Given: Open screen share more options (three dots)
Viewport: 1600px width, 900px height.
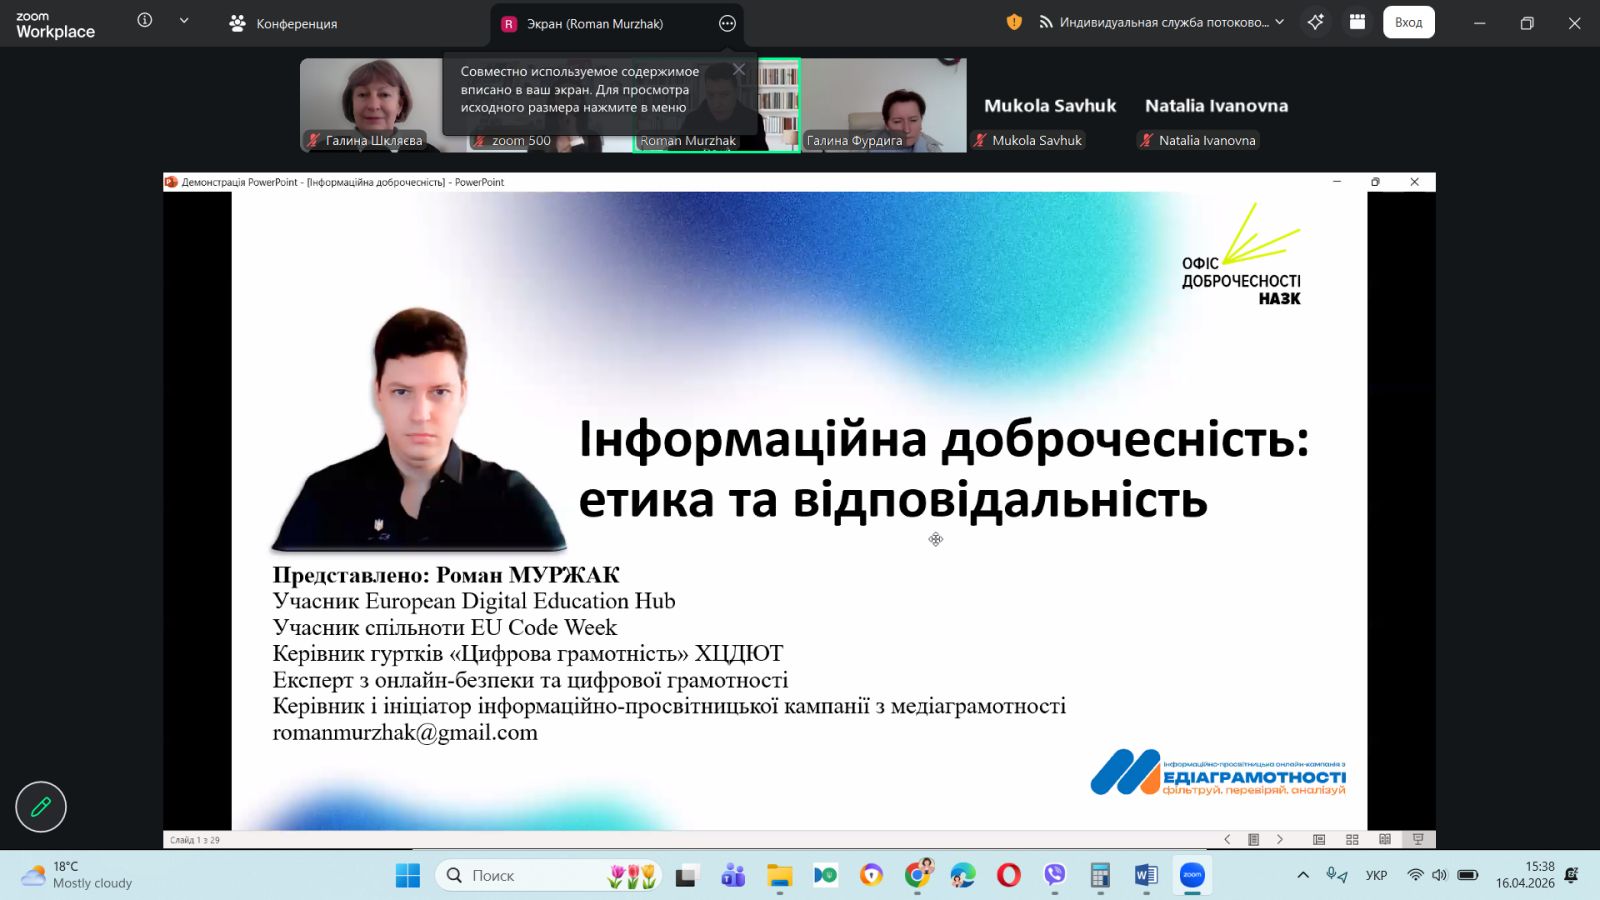Looking at the screenshot, I should (727, 23).
